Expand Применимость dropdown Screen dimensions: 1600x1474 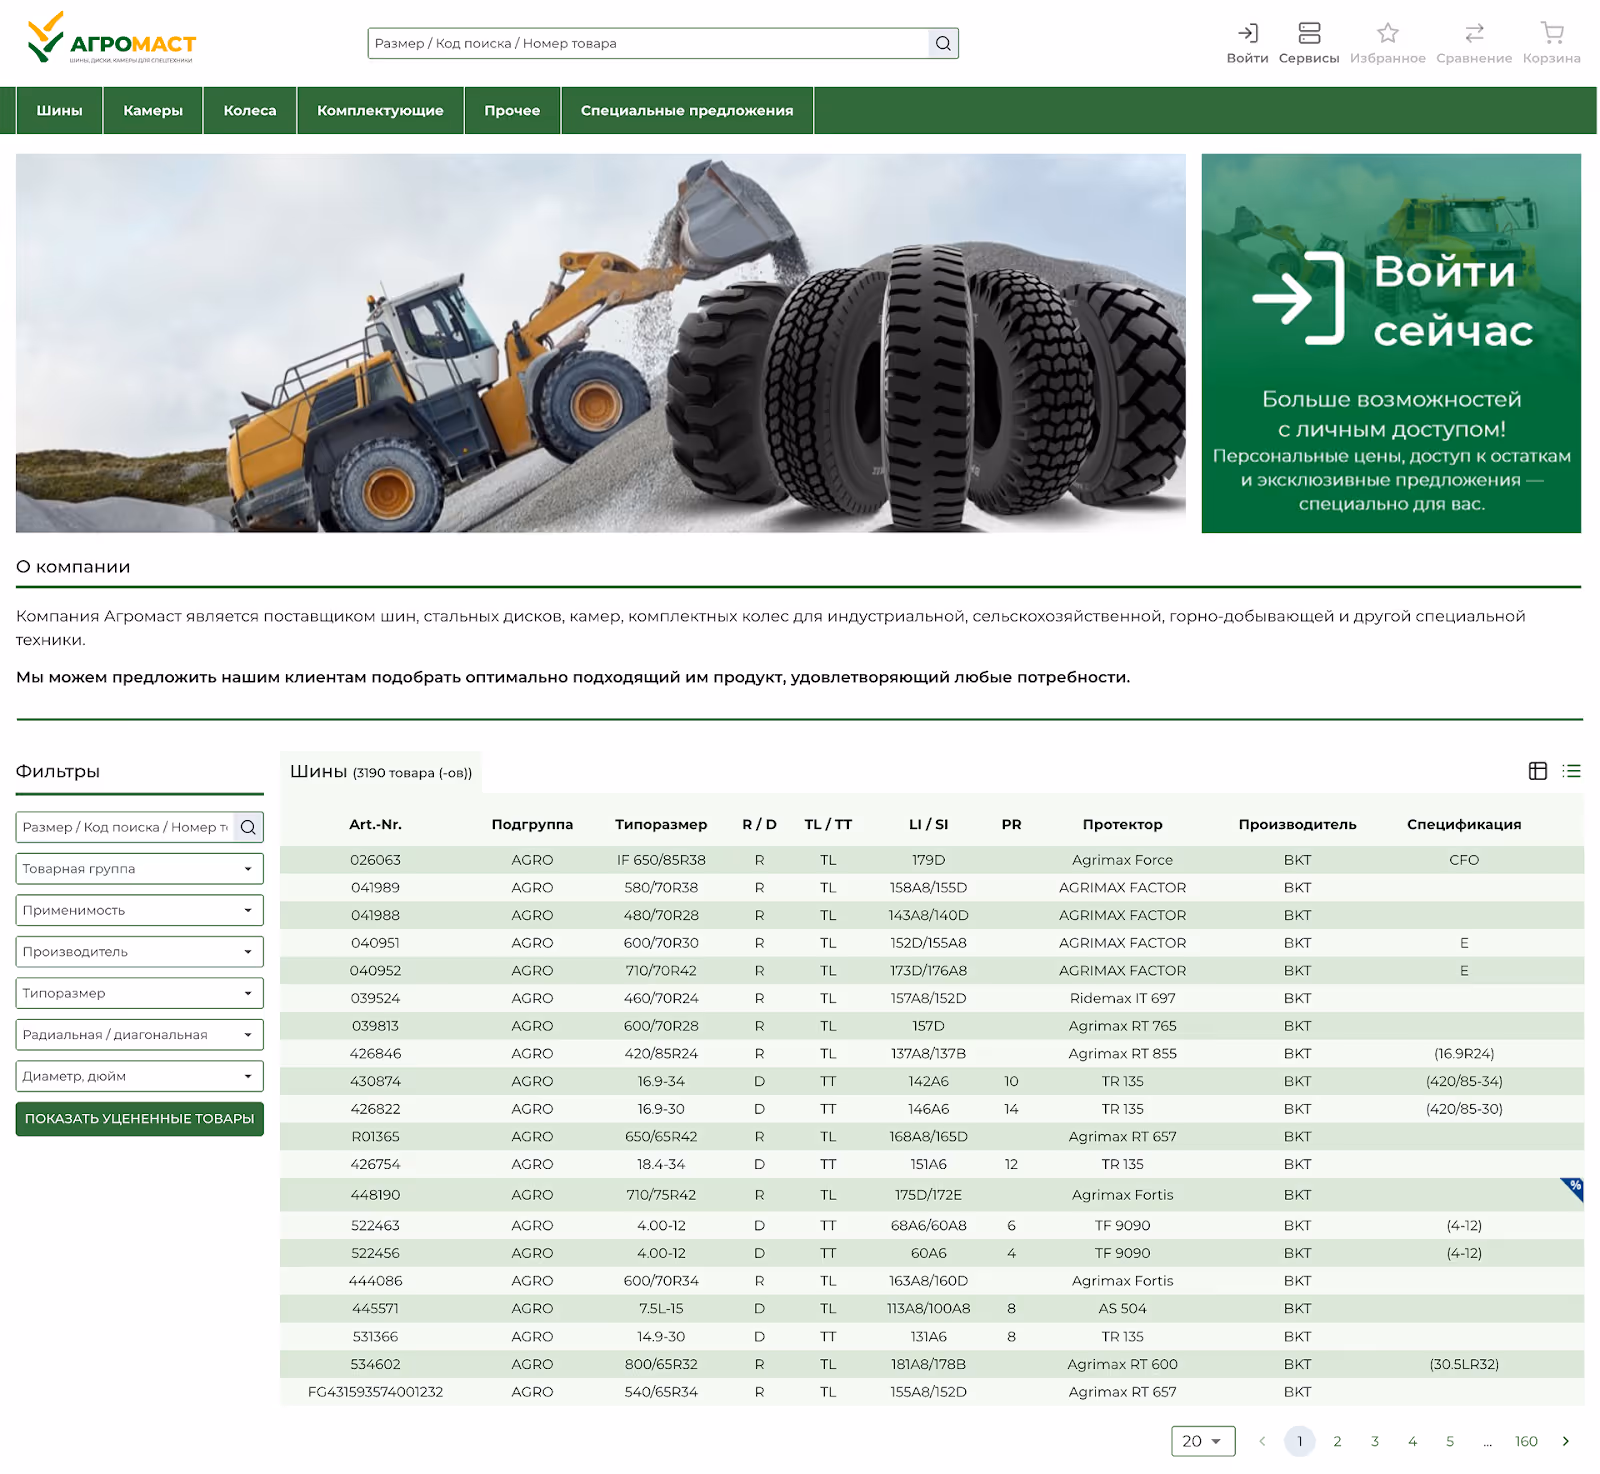pyautogui.click(x=139, y=910)
